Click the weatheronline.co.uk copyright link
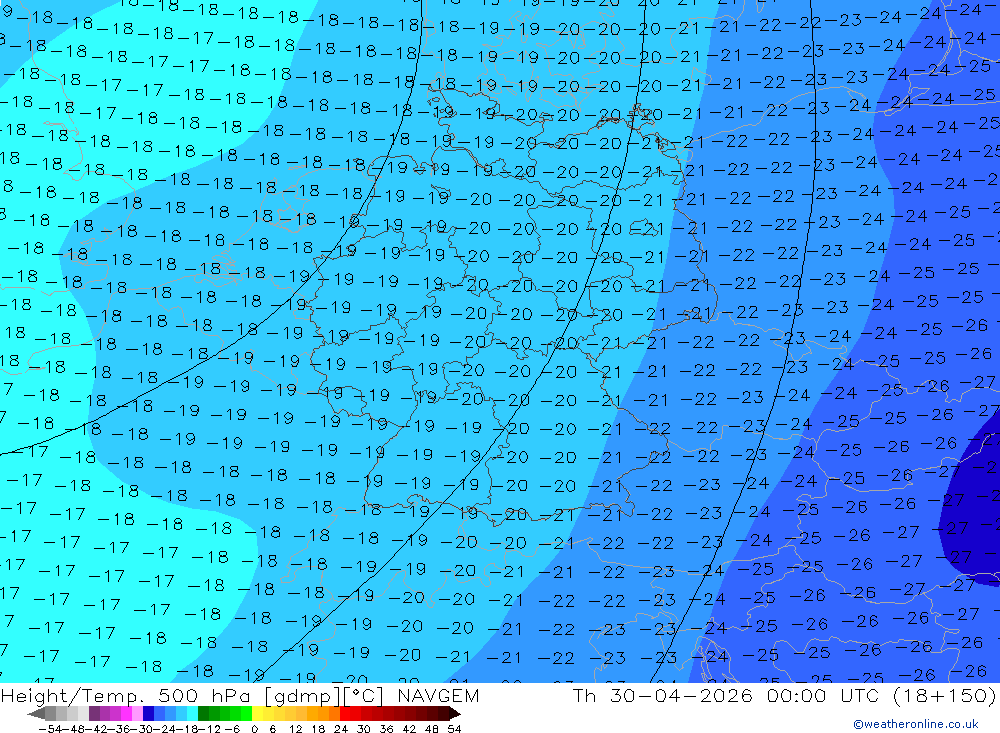 [916, 724]
